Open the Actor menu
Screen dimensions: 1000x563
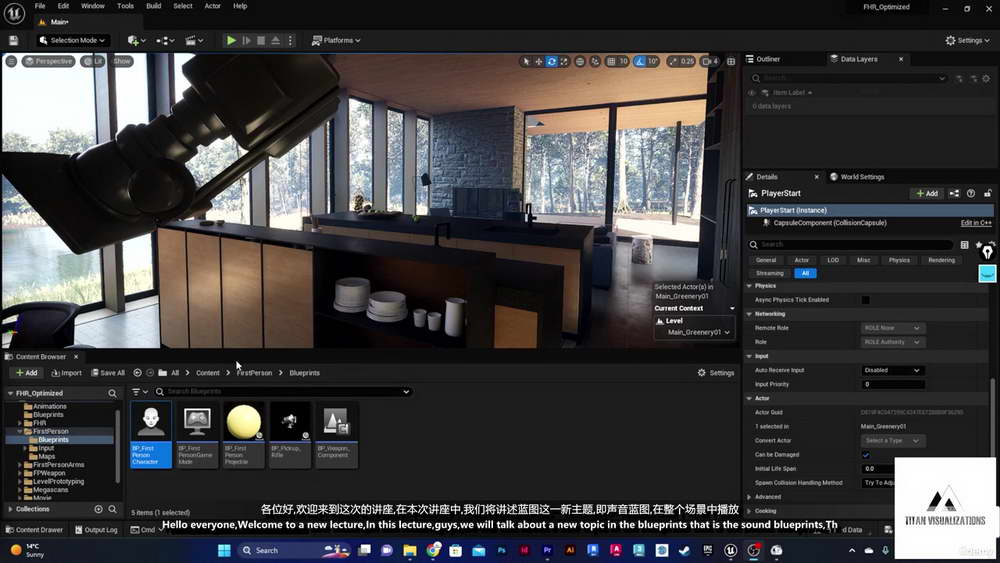click(212, 6)
